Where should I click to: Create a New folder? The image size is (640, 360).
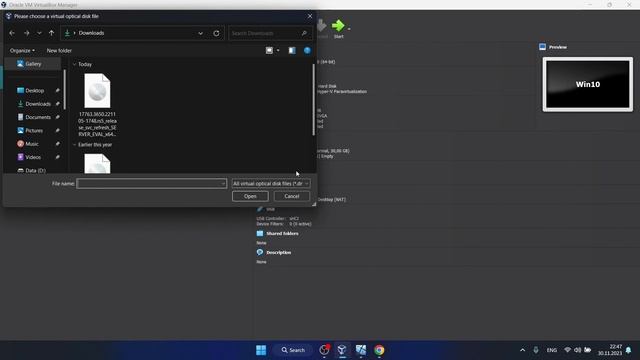point(59,51)
